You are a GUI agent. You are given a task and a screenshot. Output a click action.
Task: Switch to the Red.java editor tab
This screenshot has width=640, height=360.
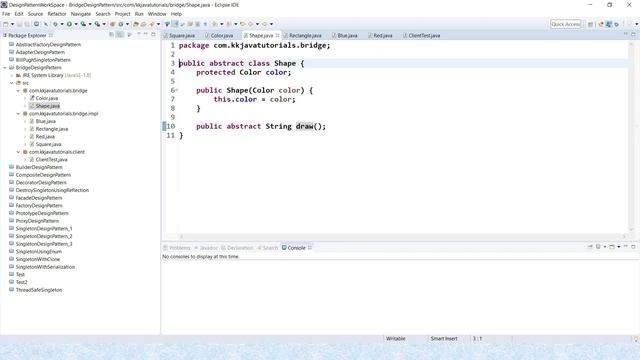(x=381, y=36)
